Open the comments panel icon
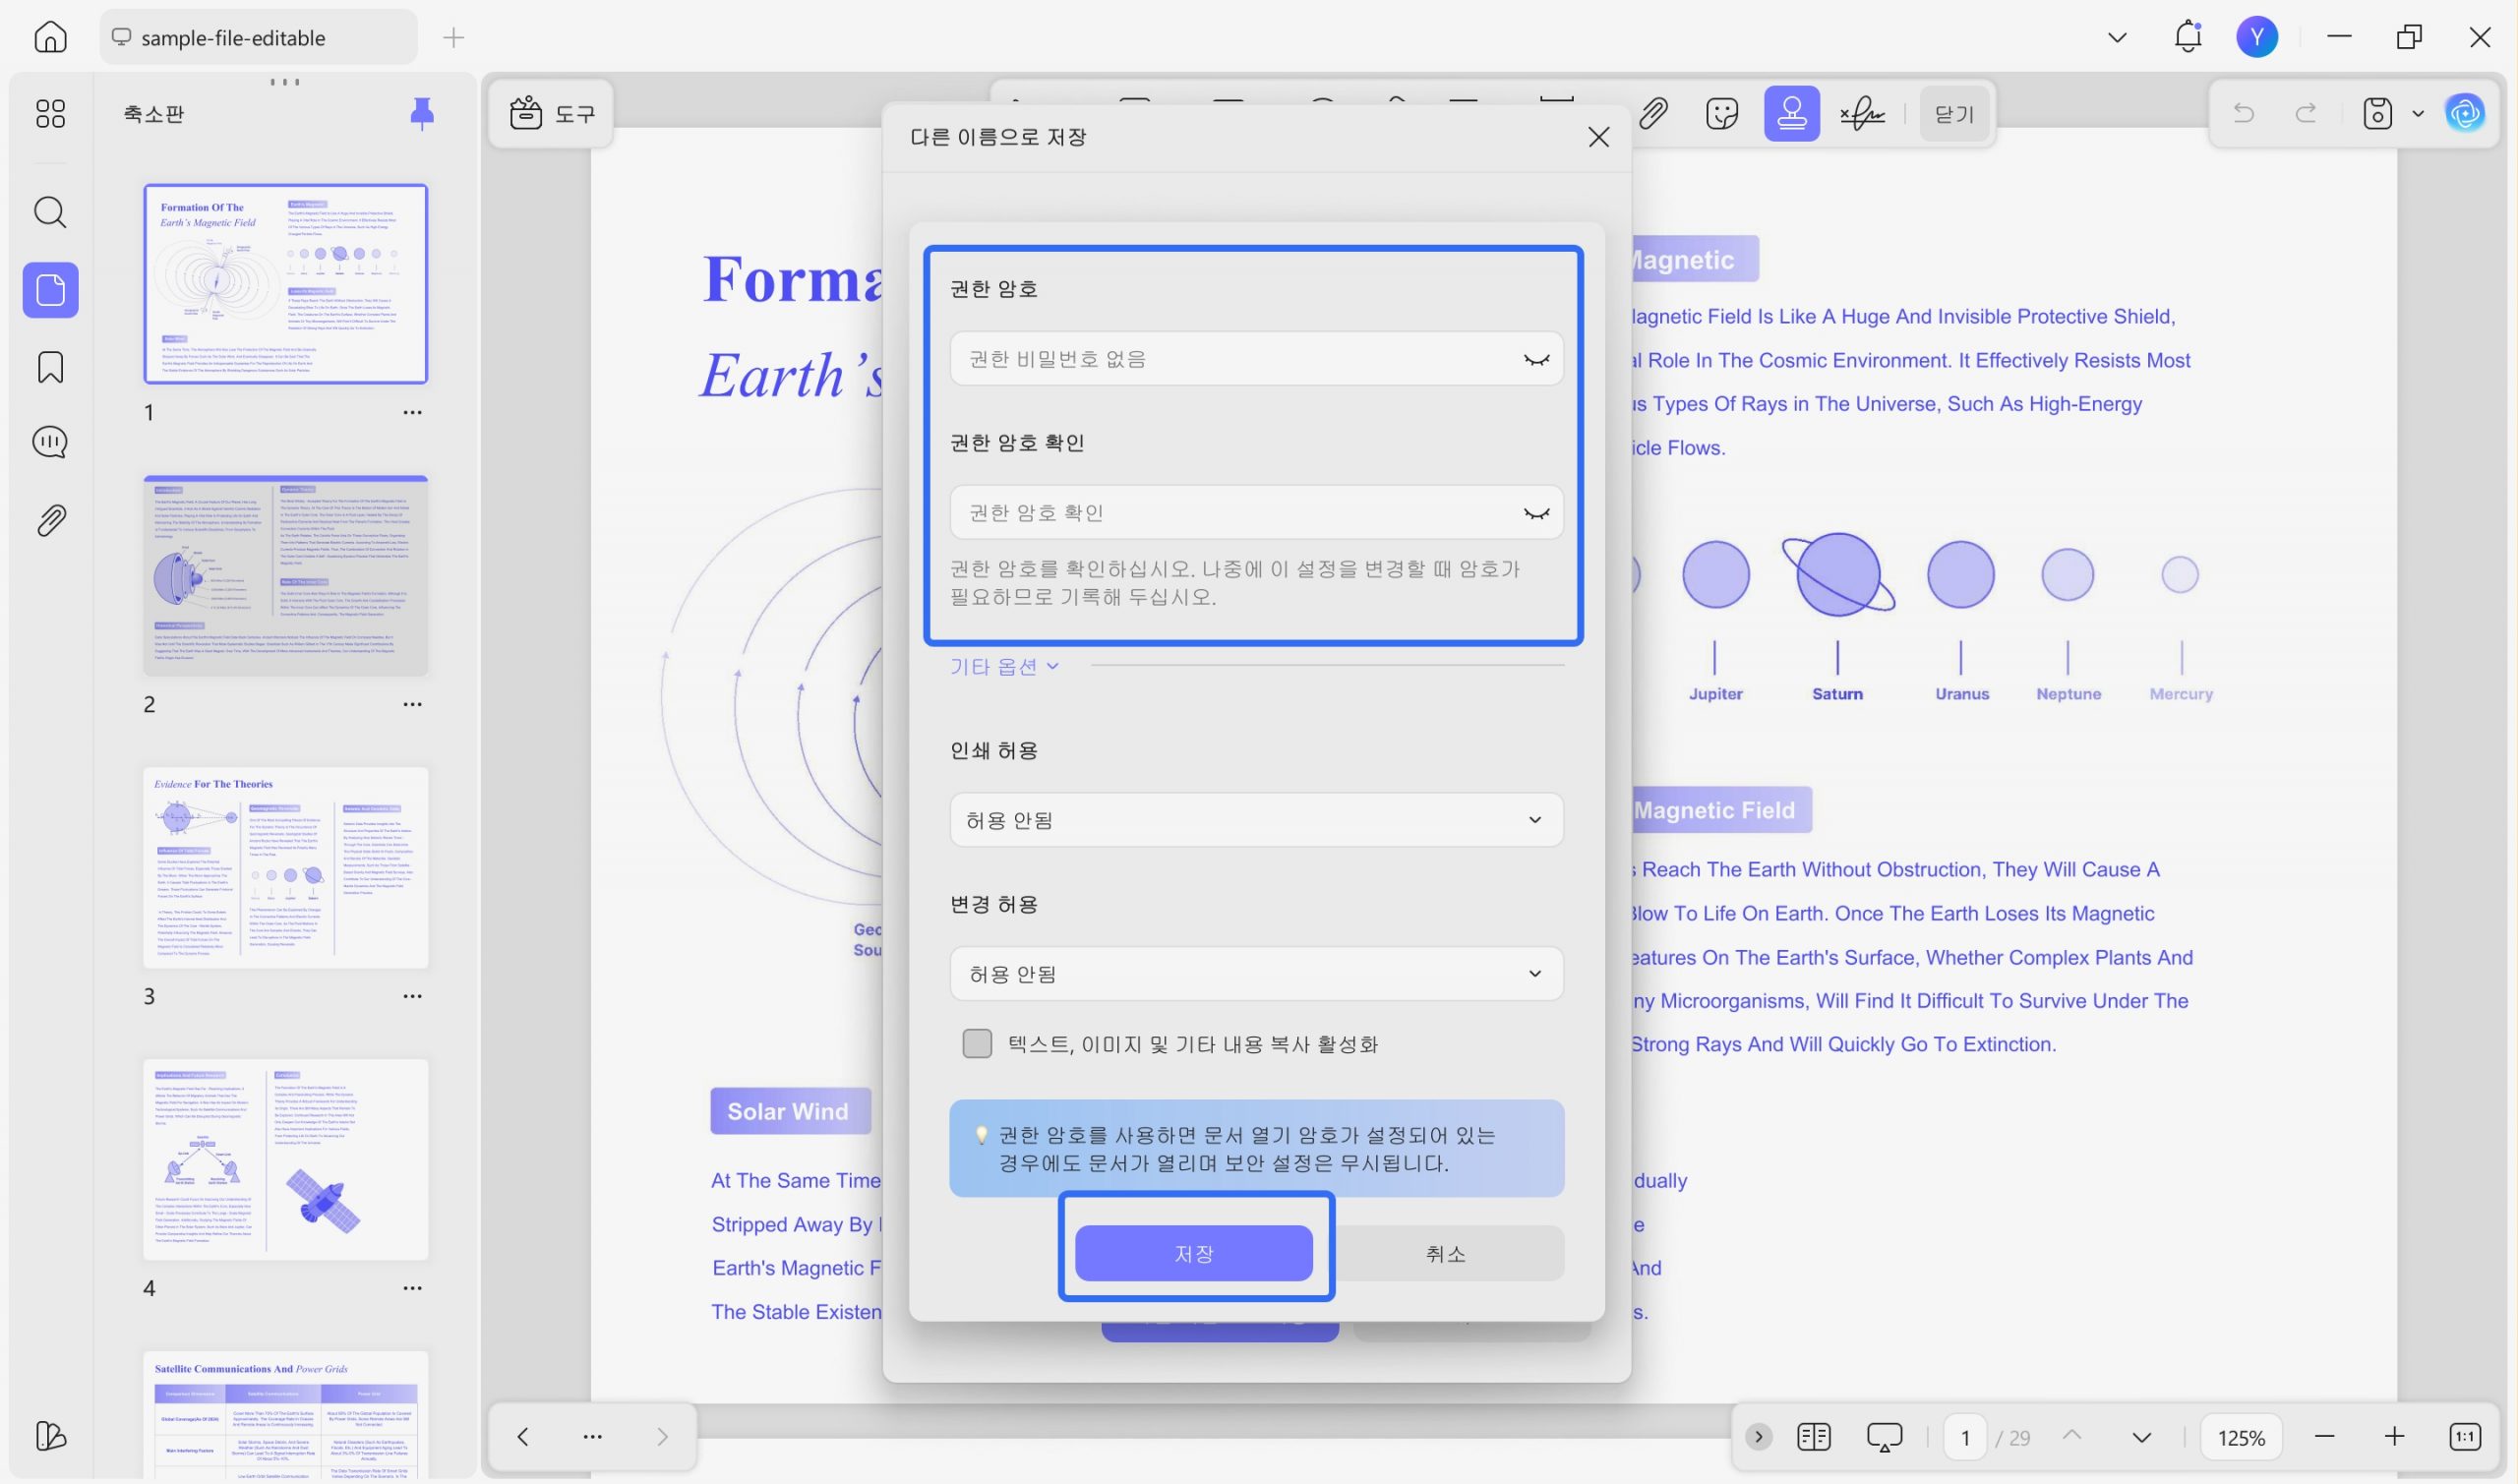 click(x=50, y=441)
